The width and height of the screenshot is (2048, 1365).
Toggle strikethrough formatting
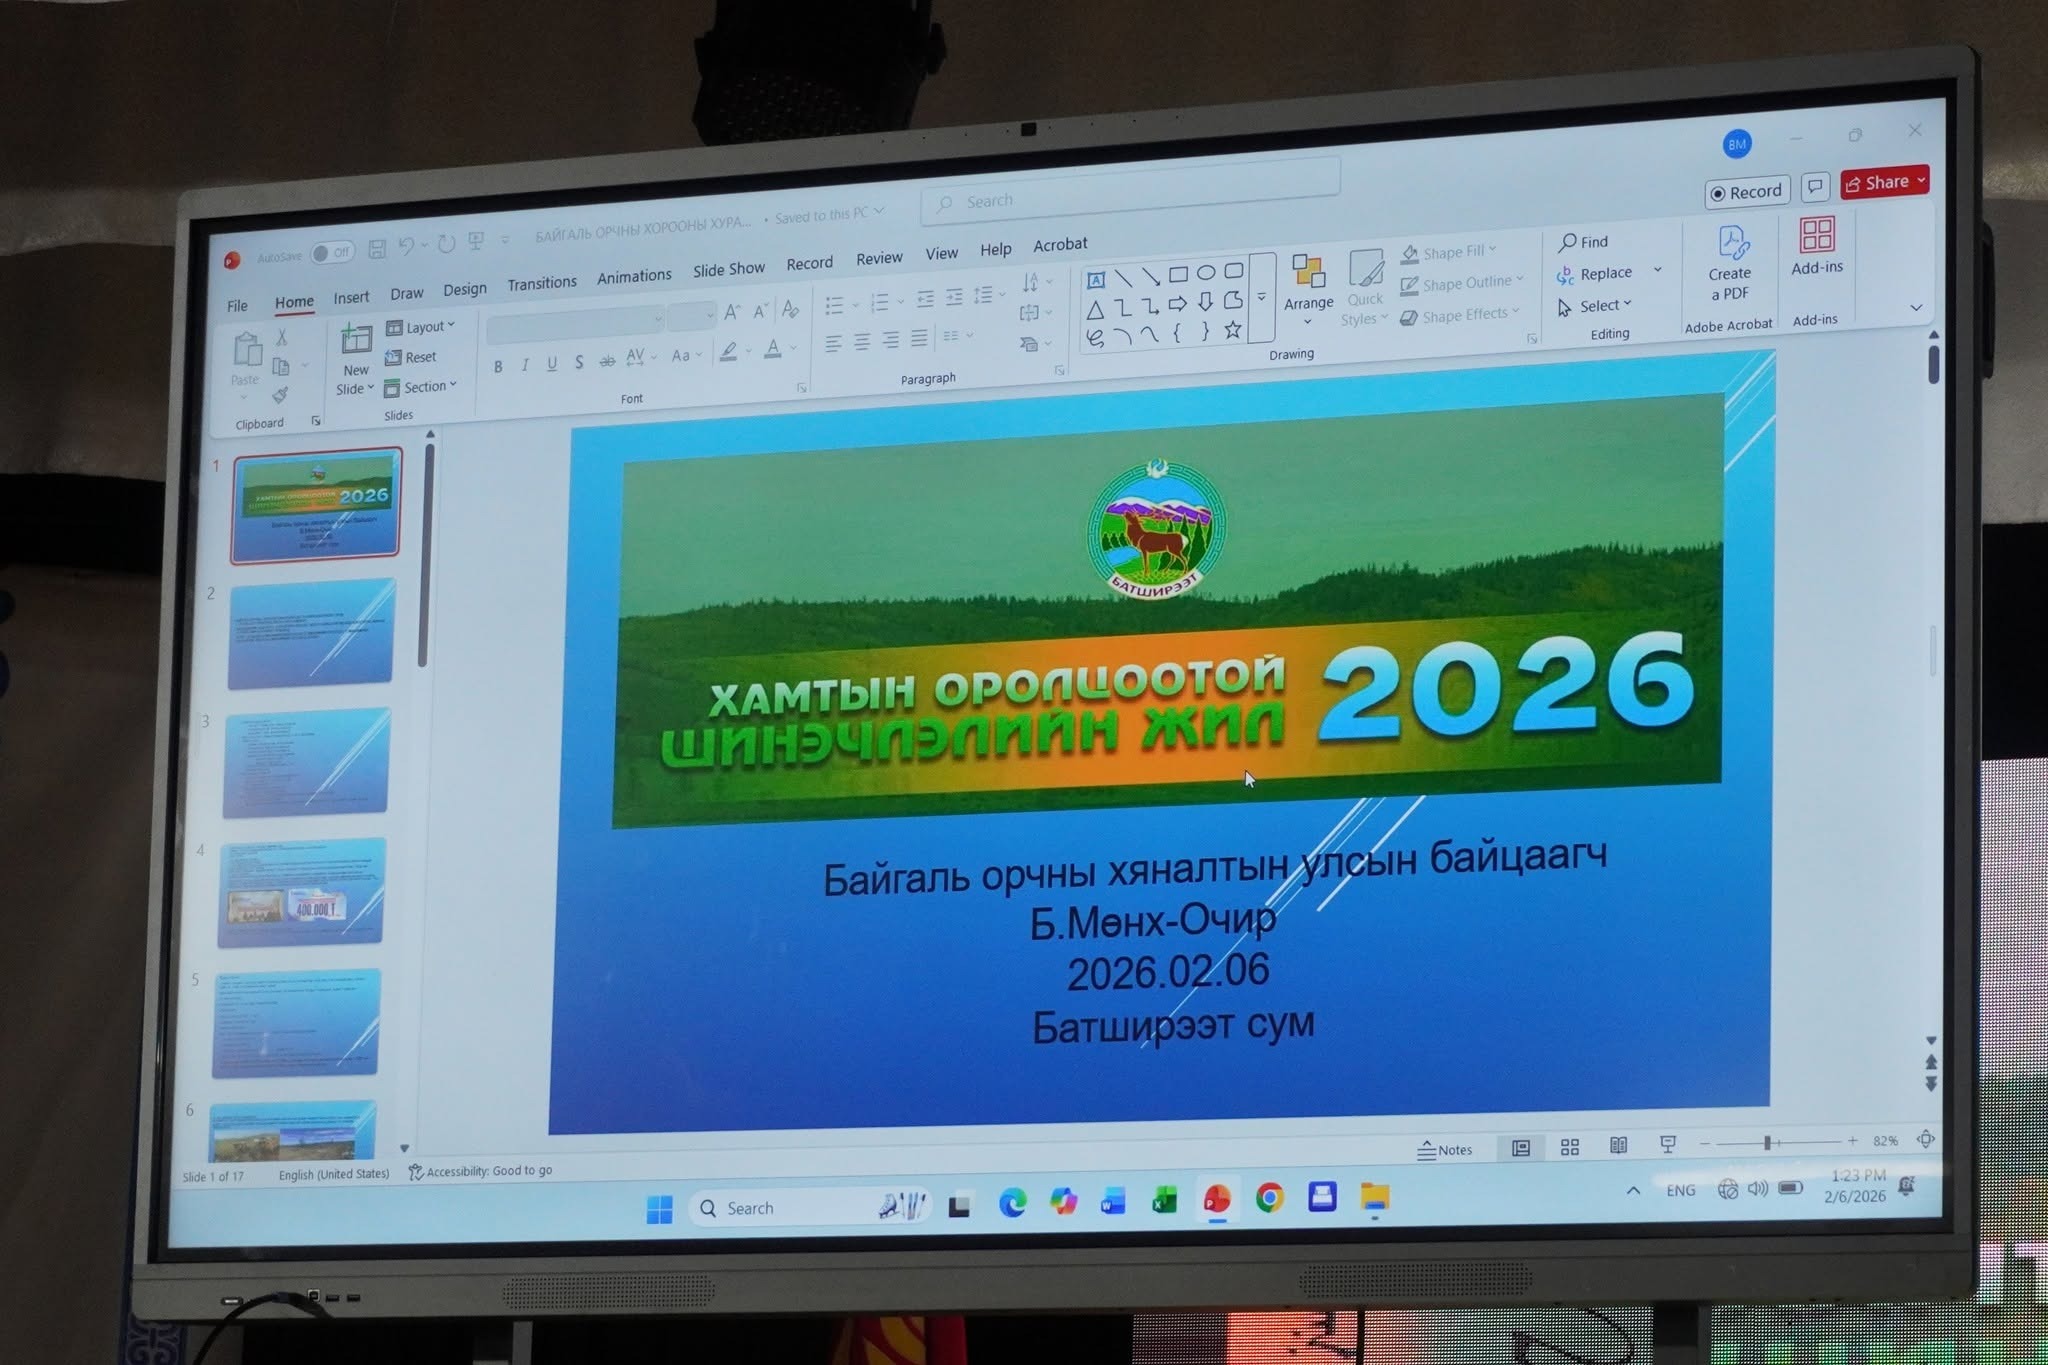click(607, 361)
